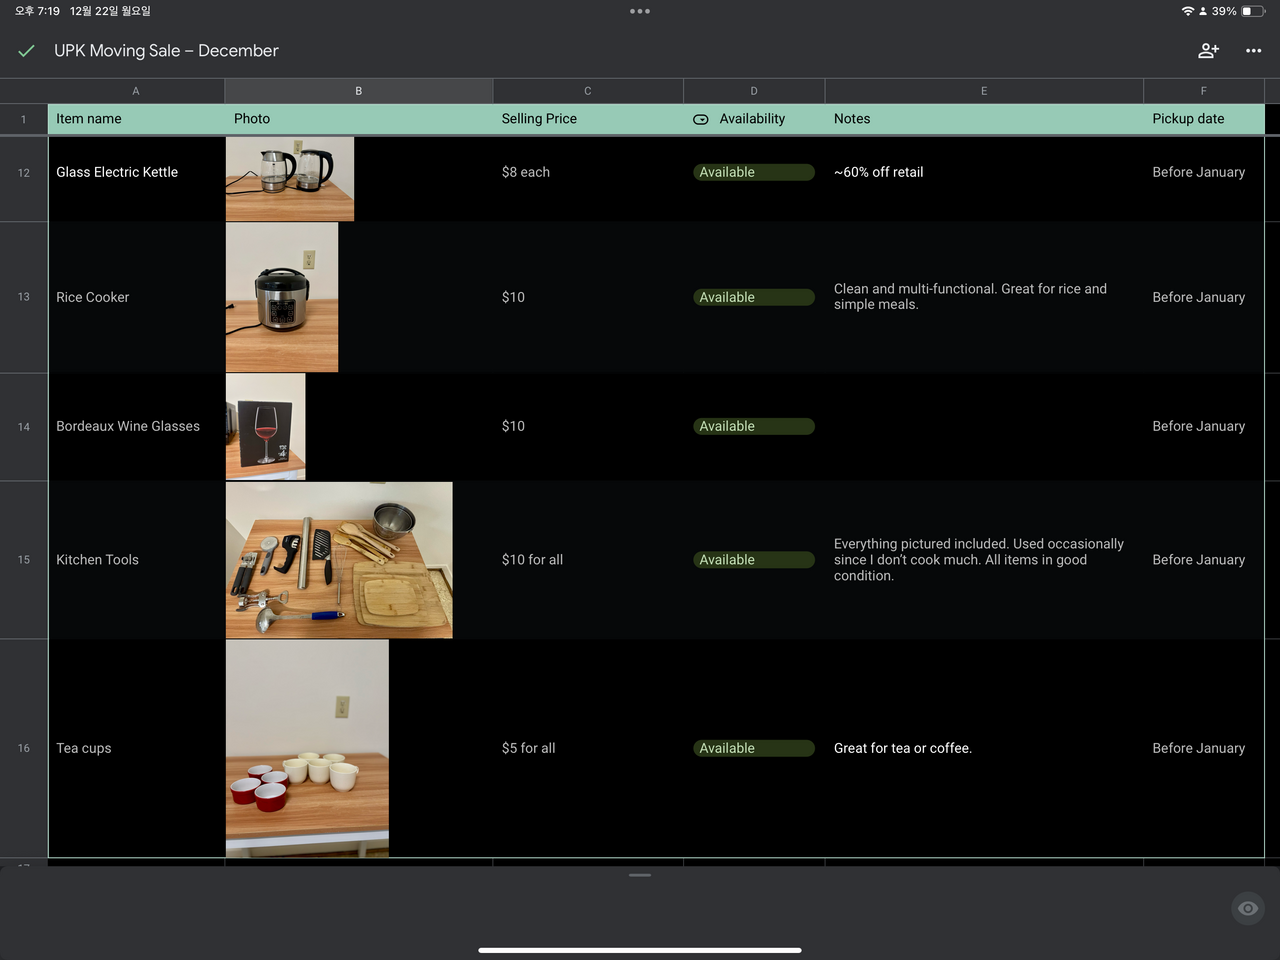Open Availability dropdown for Rice Cooker

tap(753, 298)
